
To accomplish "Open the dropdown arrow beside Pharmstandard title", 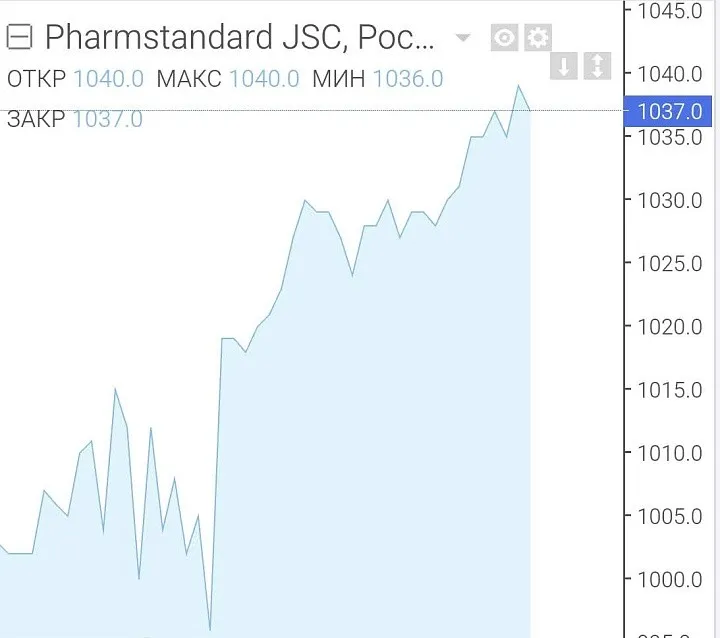I will point(463,38).
